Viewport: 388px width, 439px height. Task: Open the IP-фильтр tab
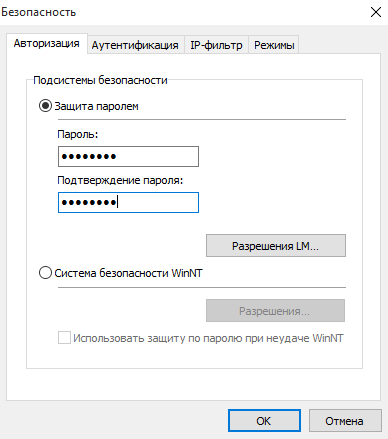tap(216, 45)
